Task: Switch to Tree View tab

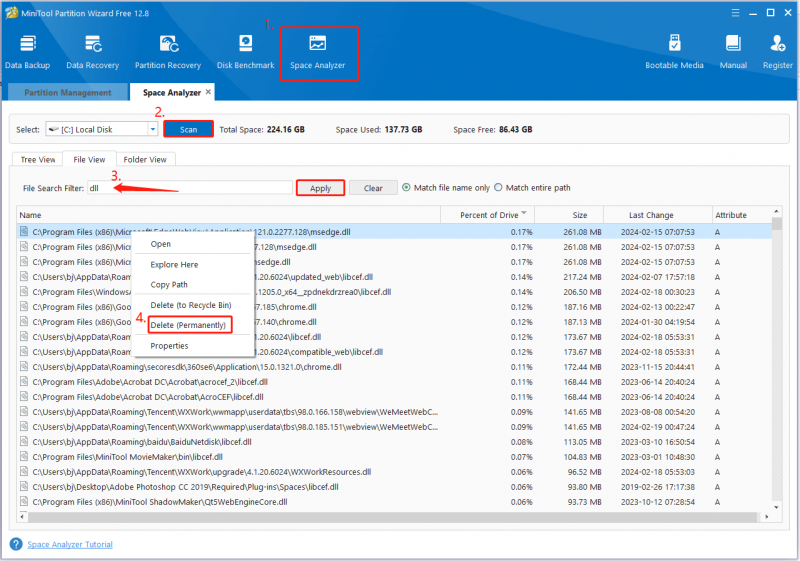Action: [x=38, y=160]
